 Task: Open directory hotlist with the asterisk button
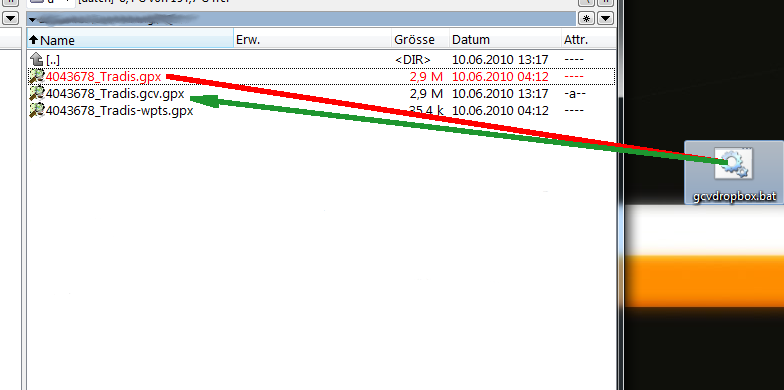pyautogui.click(x=586, y=19)
